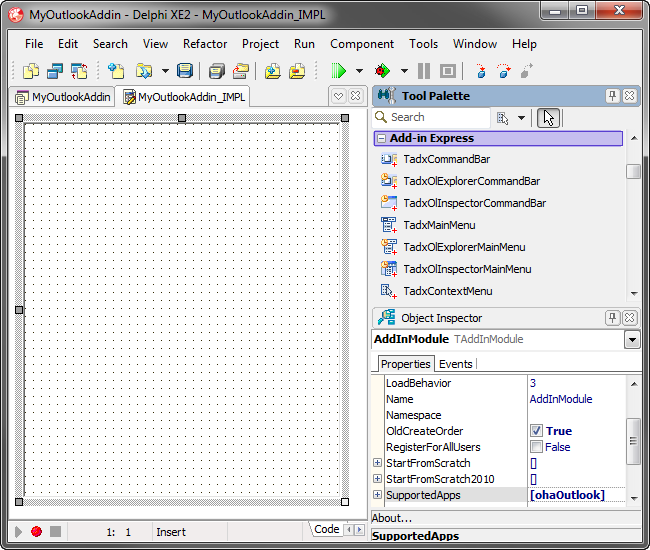Click the macro stop square icon
This screenshot has height=550, width=650.
(x=56, y=531)
